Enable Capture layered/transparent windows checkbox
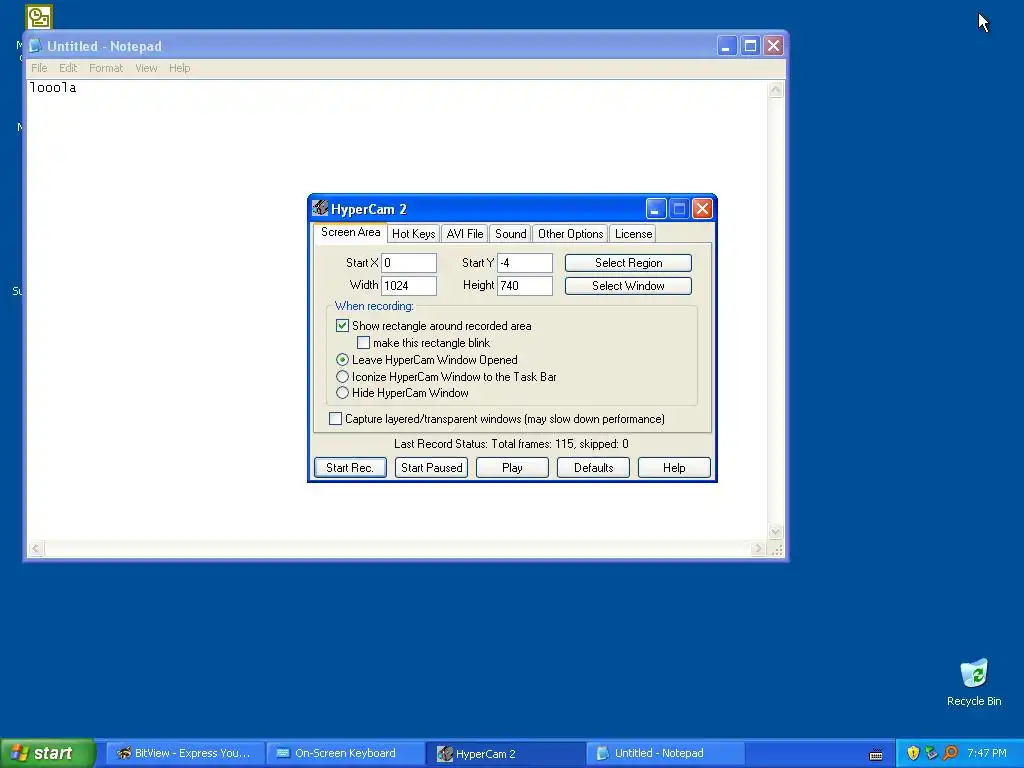Image resolution: width=1024 pixels, height=768 pixels. (335, 419)
